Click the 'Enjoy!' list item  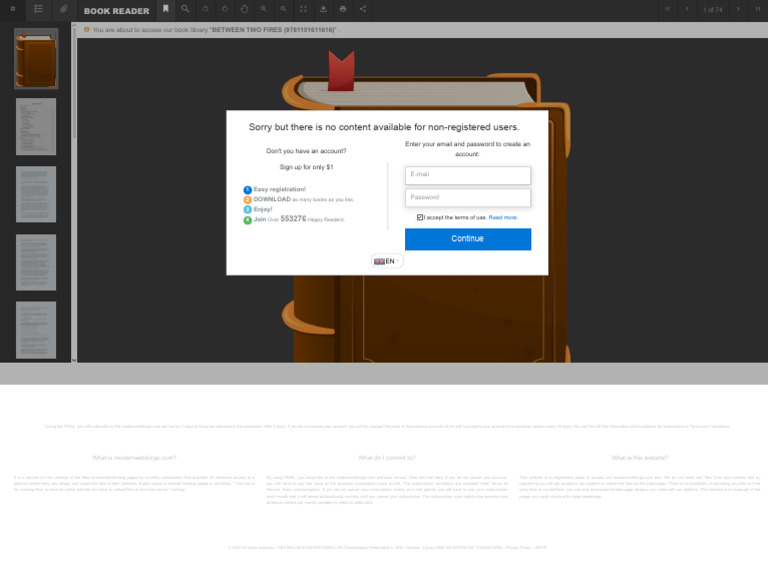point(263,209)
